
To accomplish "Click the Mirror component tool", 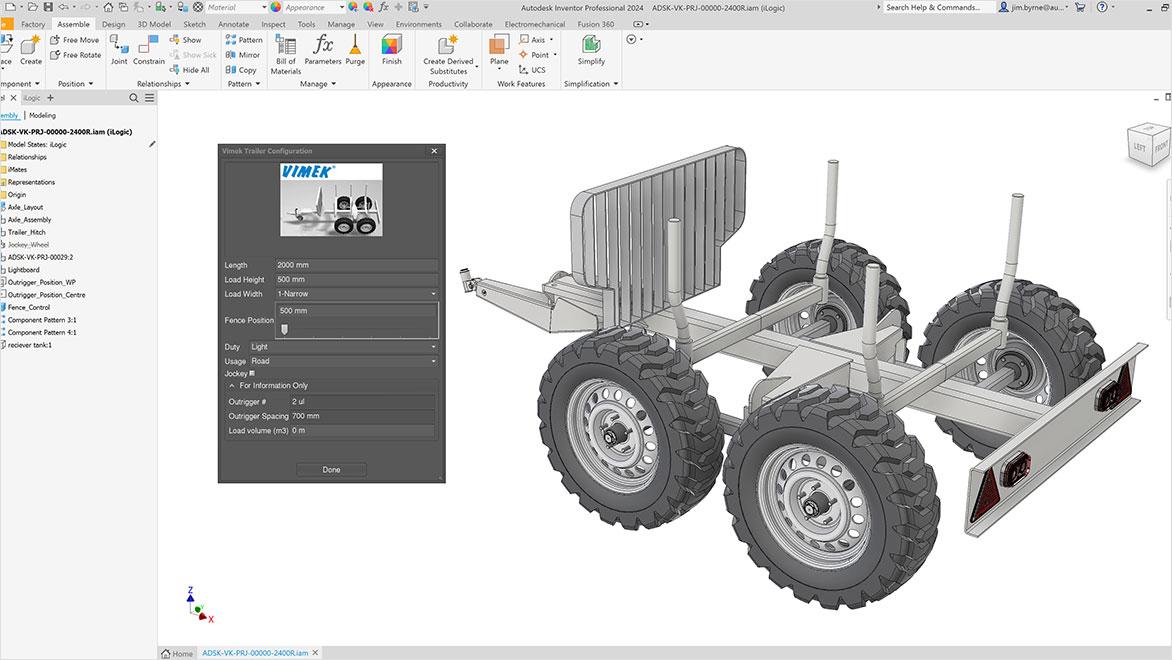I will pyautogui.click(x=243, y=55).
